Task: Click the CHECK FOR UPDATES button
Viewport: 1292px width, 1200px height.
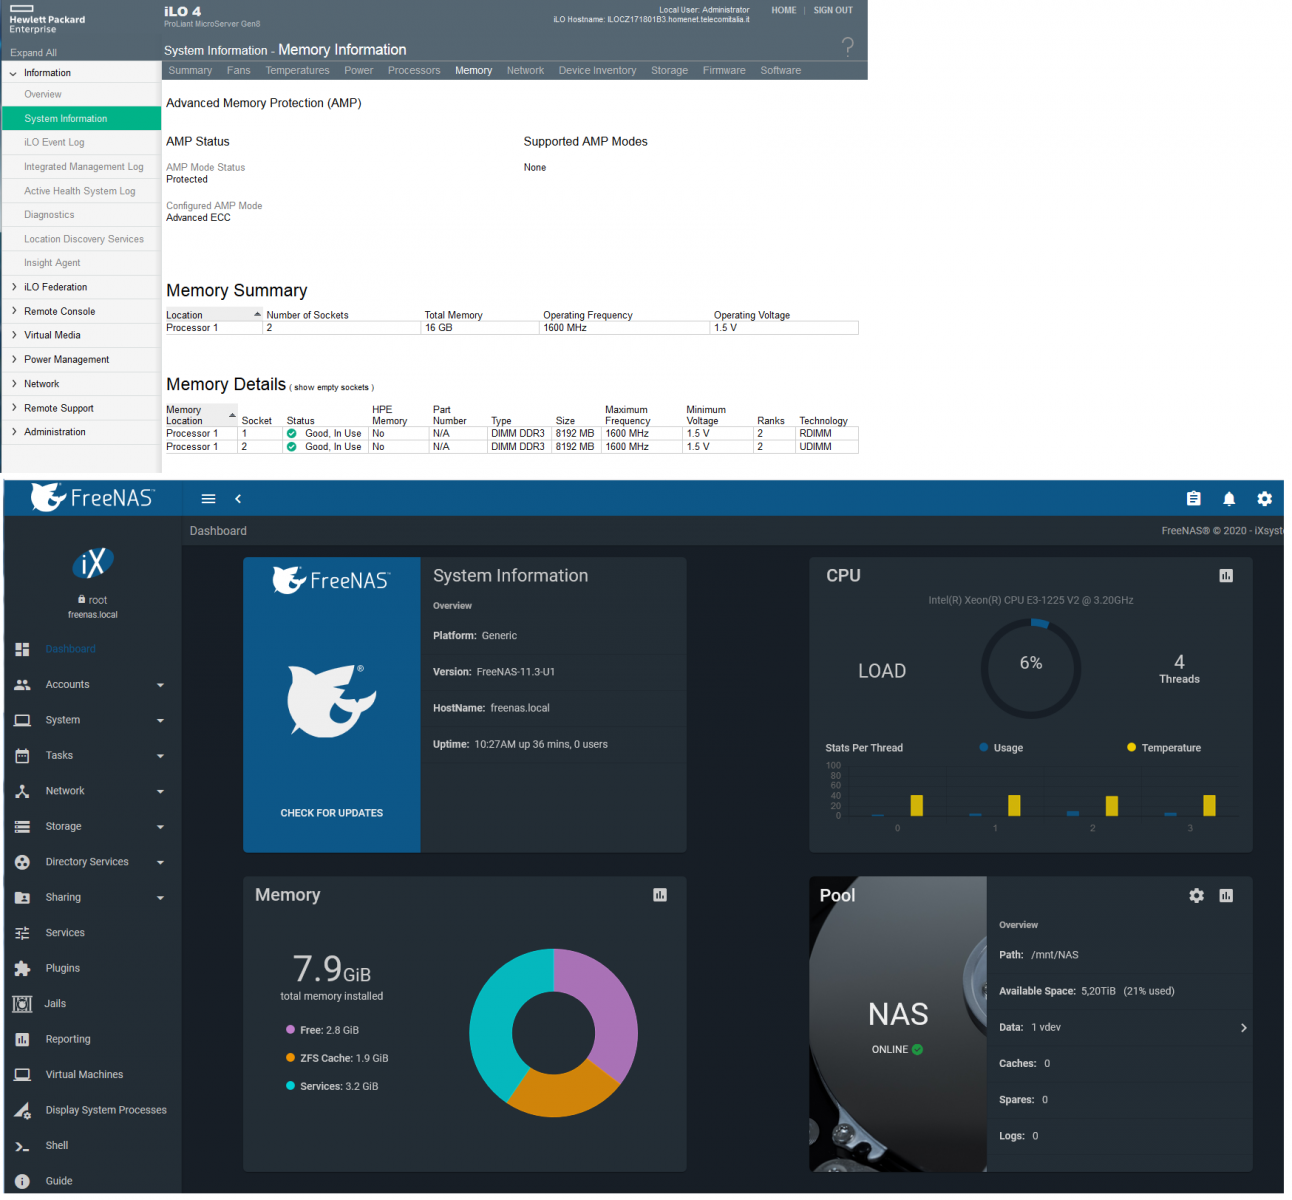Action: (332, 813)
